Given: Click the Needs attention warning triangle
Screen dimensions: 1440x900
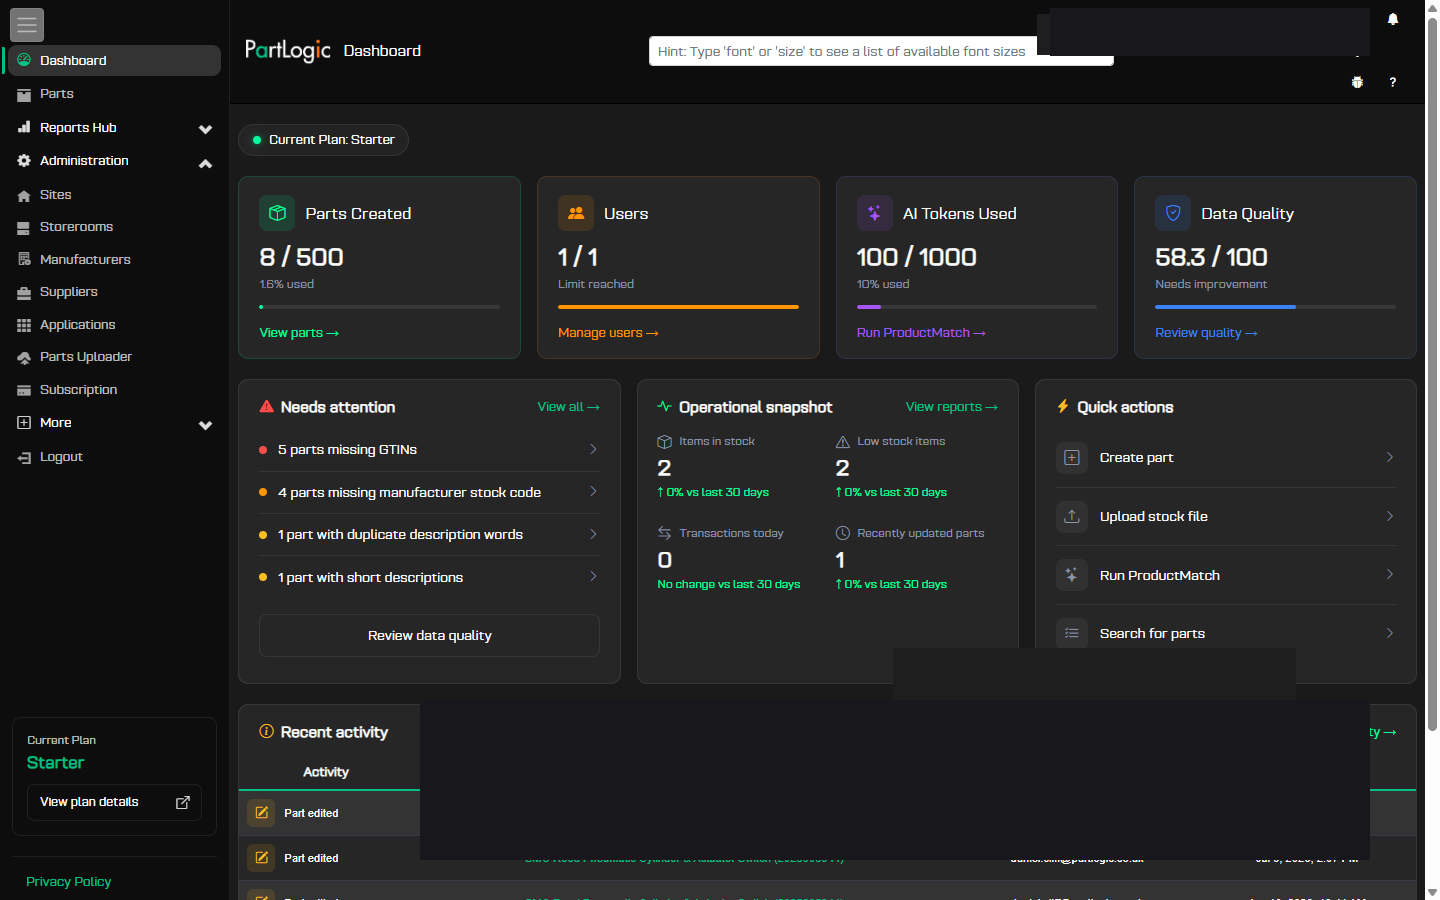Looking at the screenshot, I should 267,407.
